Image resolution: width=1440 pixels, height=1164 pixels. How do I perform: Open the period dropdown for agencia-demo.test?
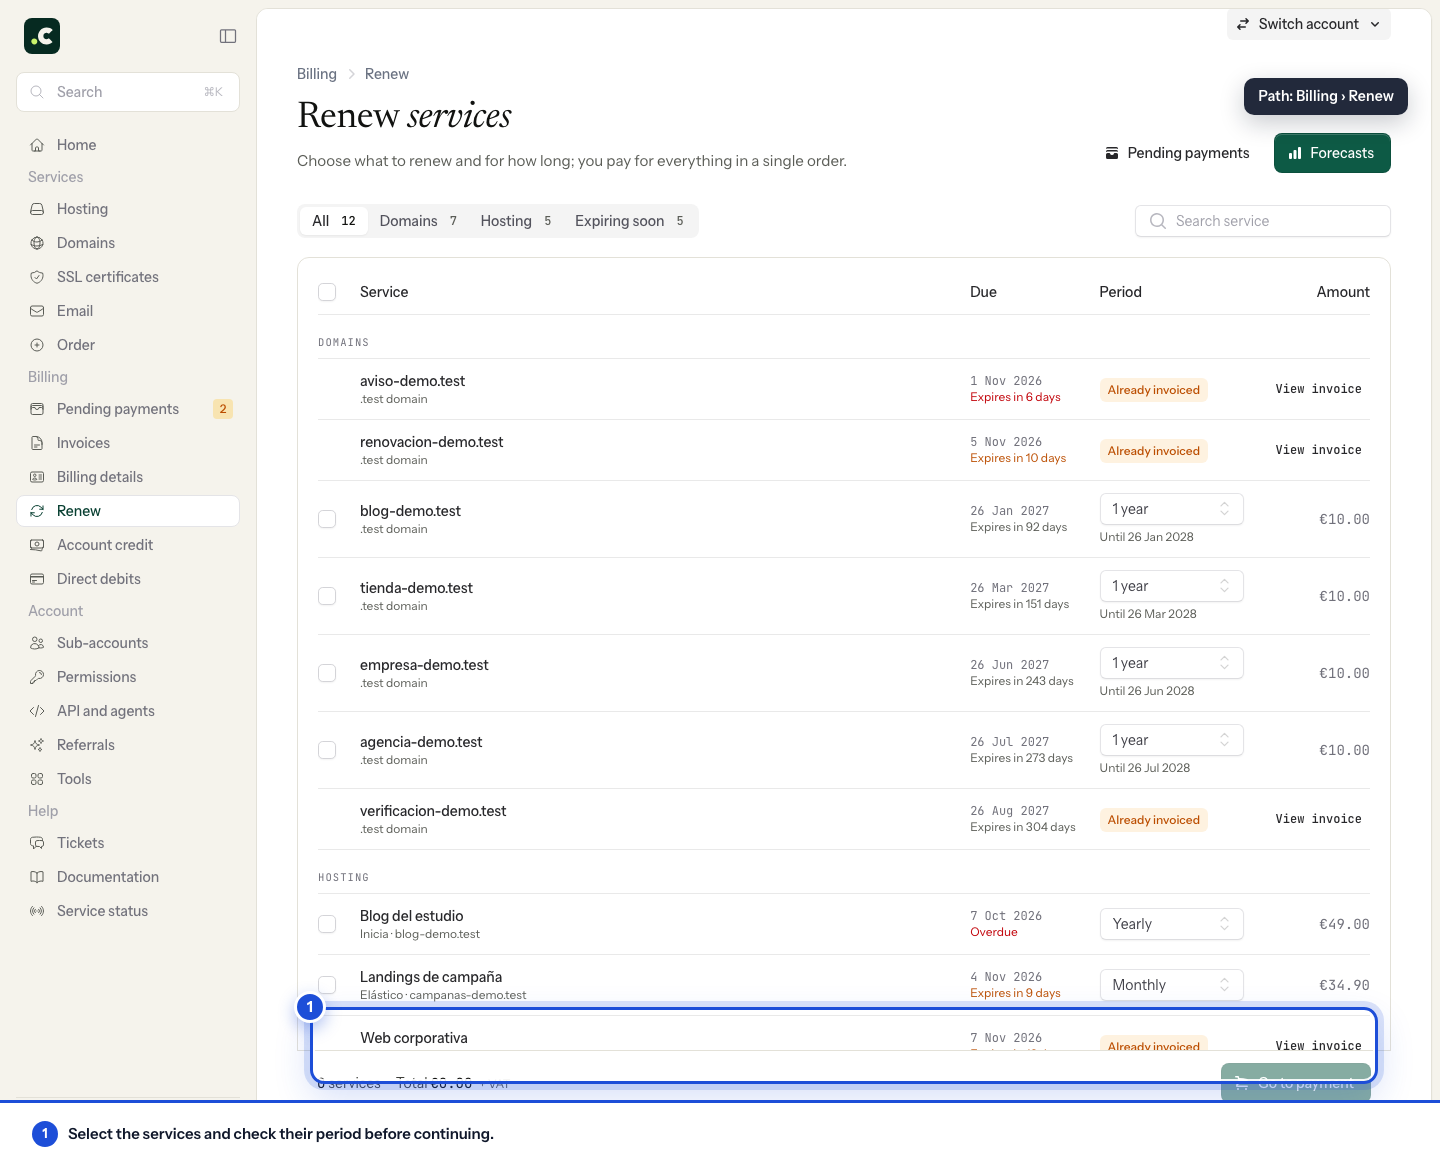click(1171, 740)
